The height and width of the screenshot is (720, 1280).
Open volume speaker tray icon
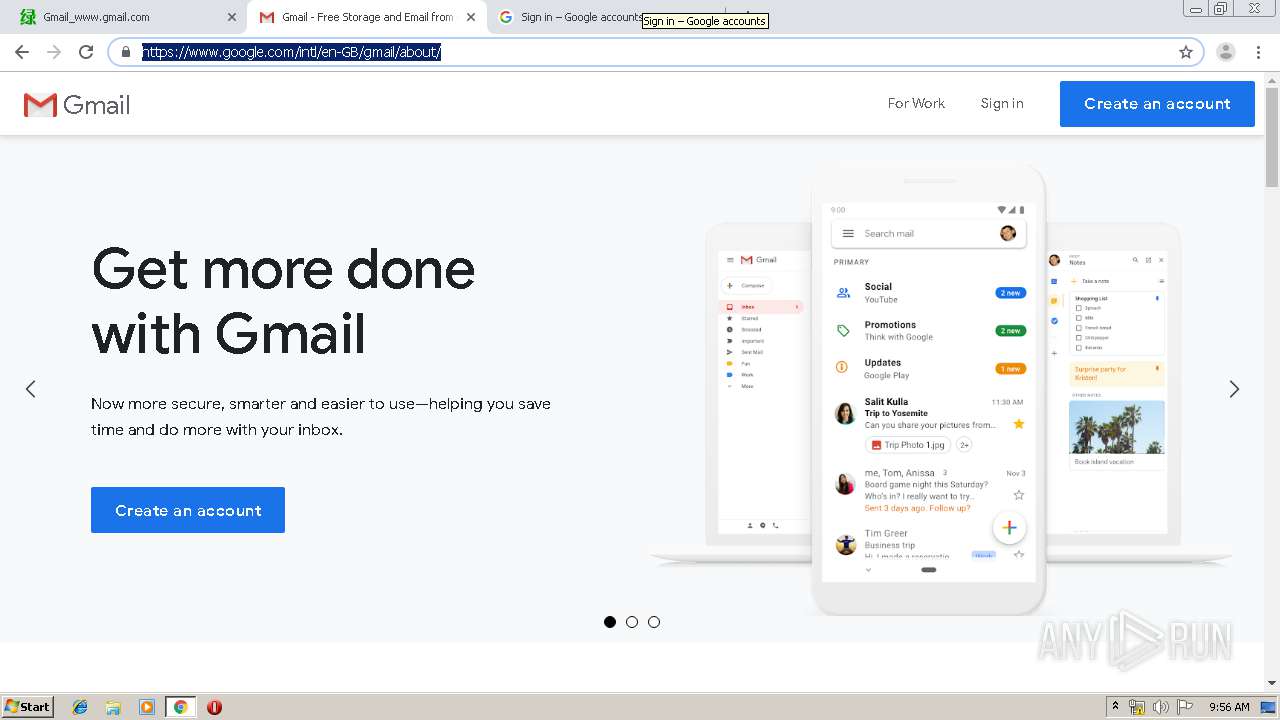click(1161, 707)
